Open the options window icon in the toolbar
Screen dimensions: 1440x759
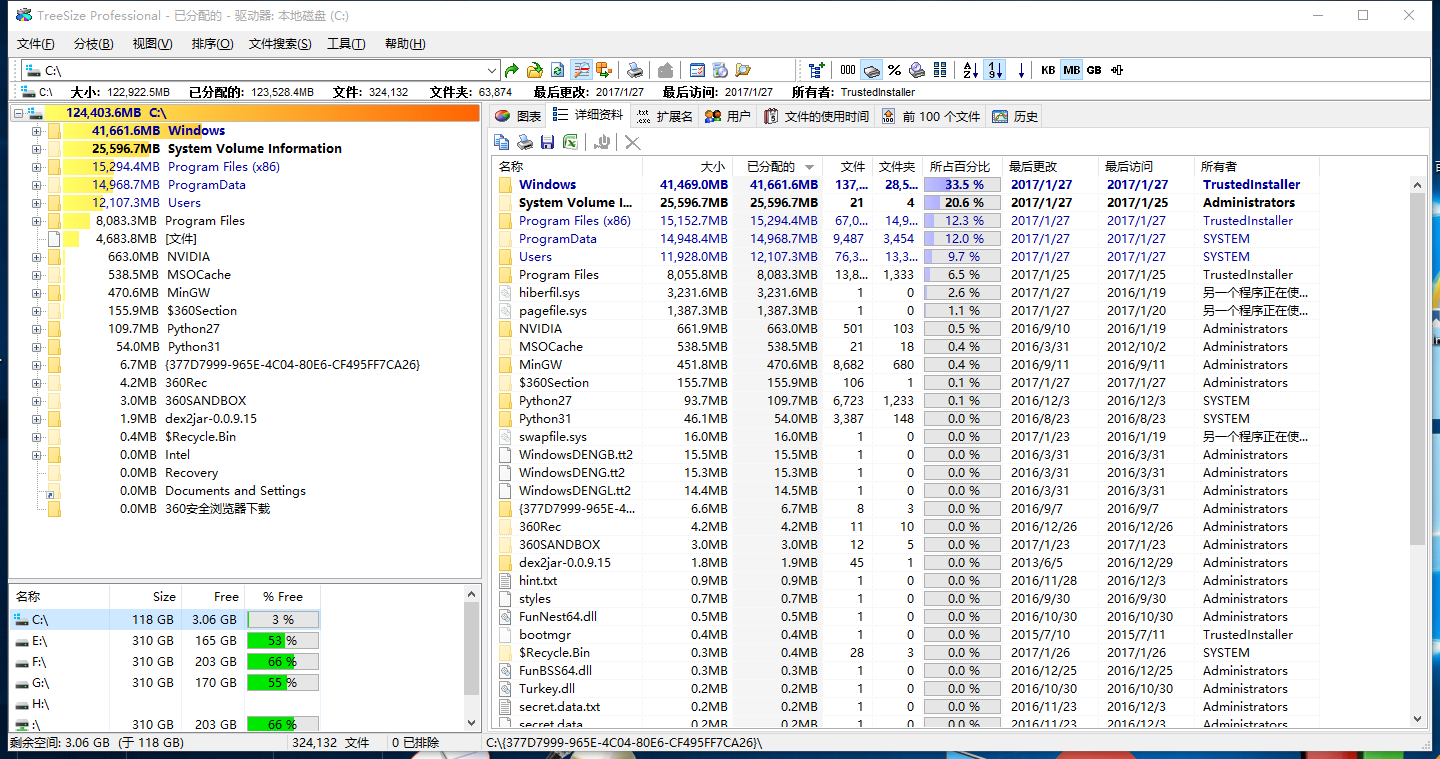coord(697,70)
